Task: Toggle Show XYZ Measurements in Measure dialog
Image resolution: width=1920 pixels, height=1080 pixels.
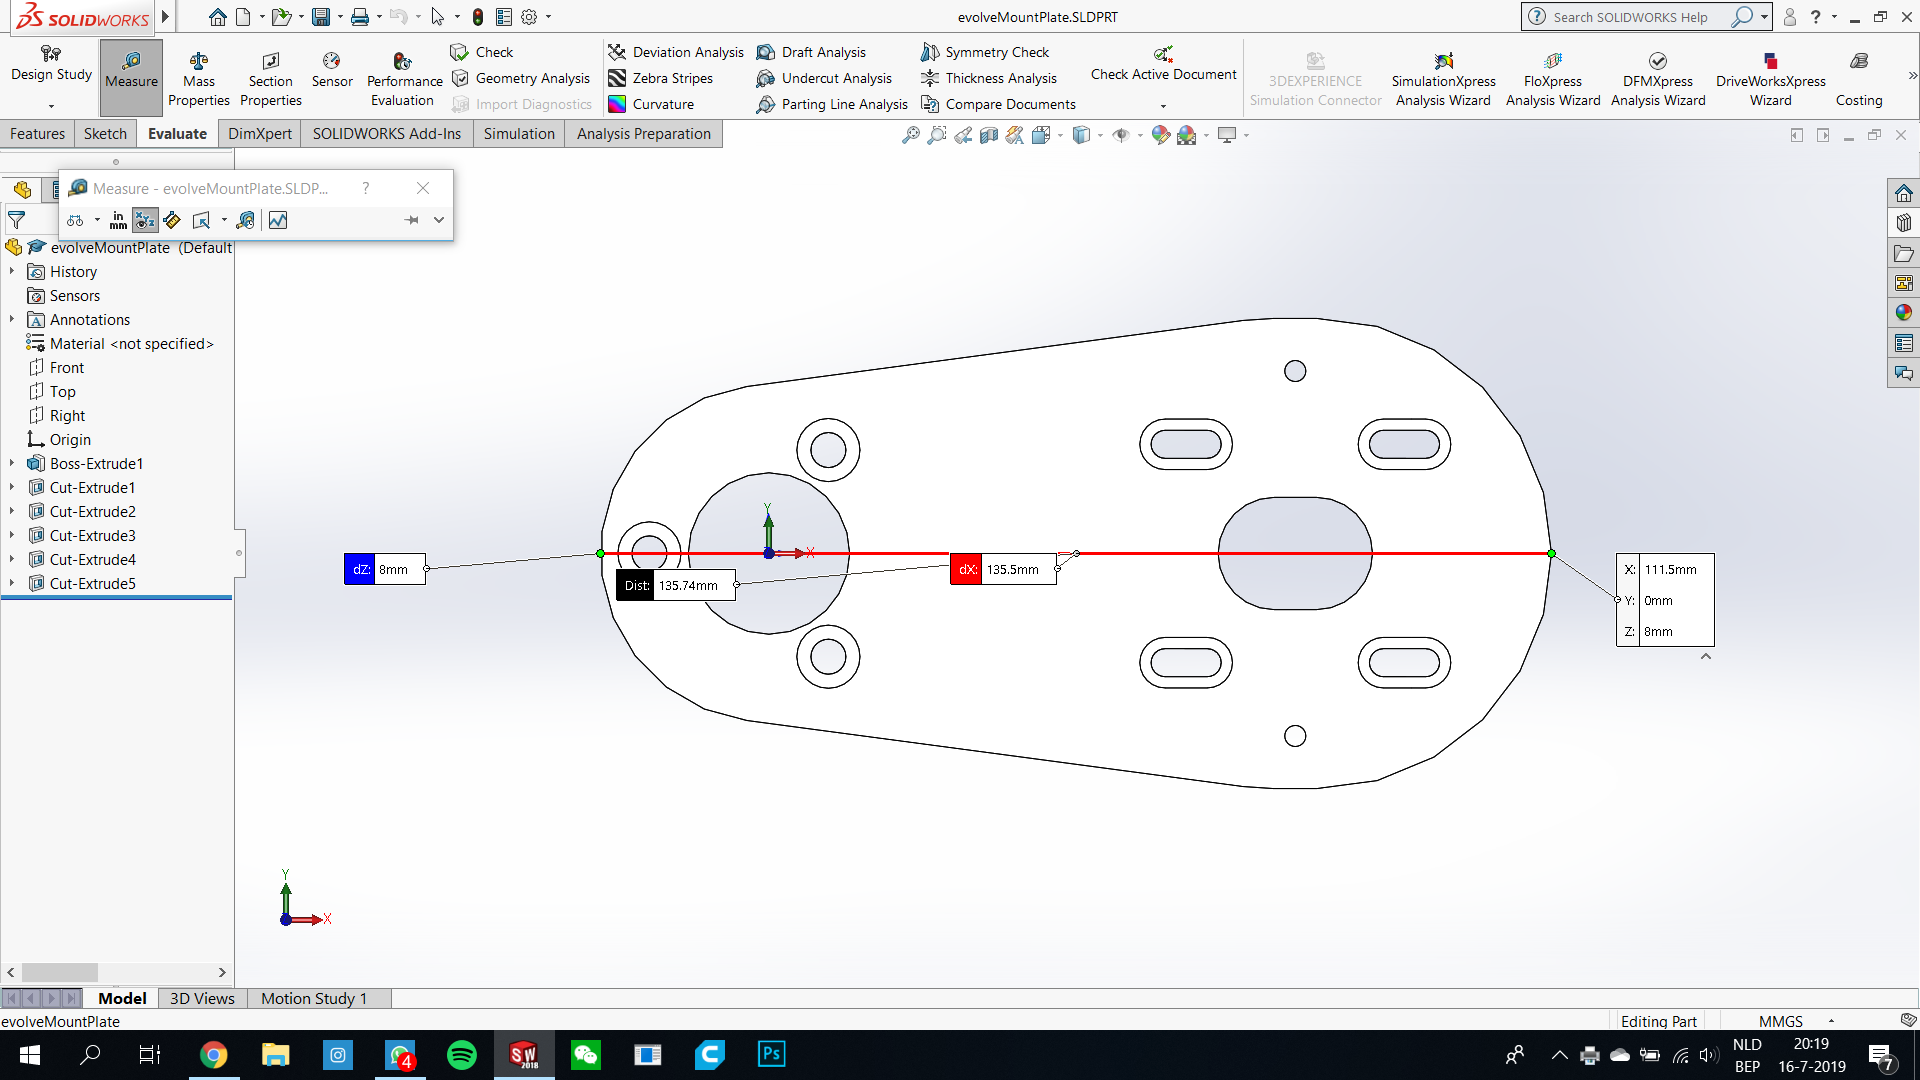Action: (x=145, y=220)
